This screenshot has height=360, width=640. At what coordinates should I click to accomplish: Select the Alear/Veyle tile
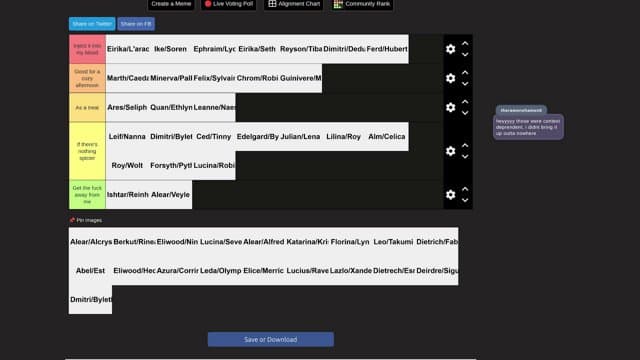(x=171, y=195)
